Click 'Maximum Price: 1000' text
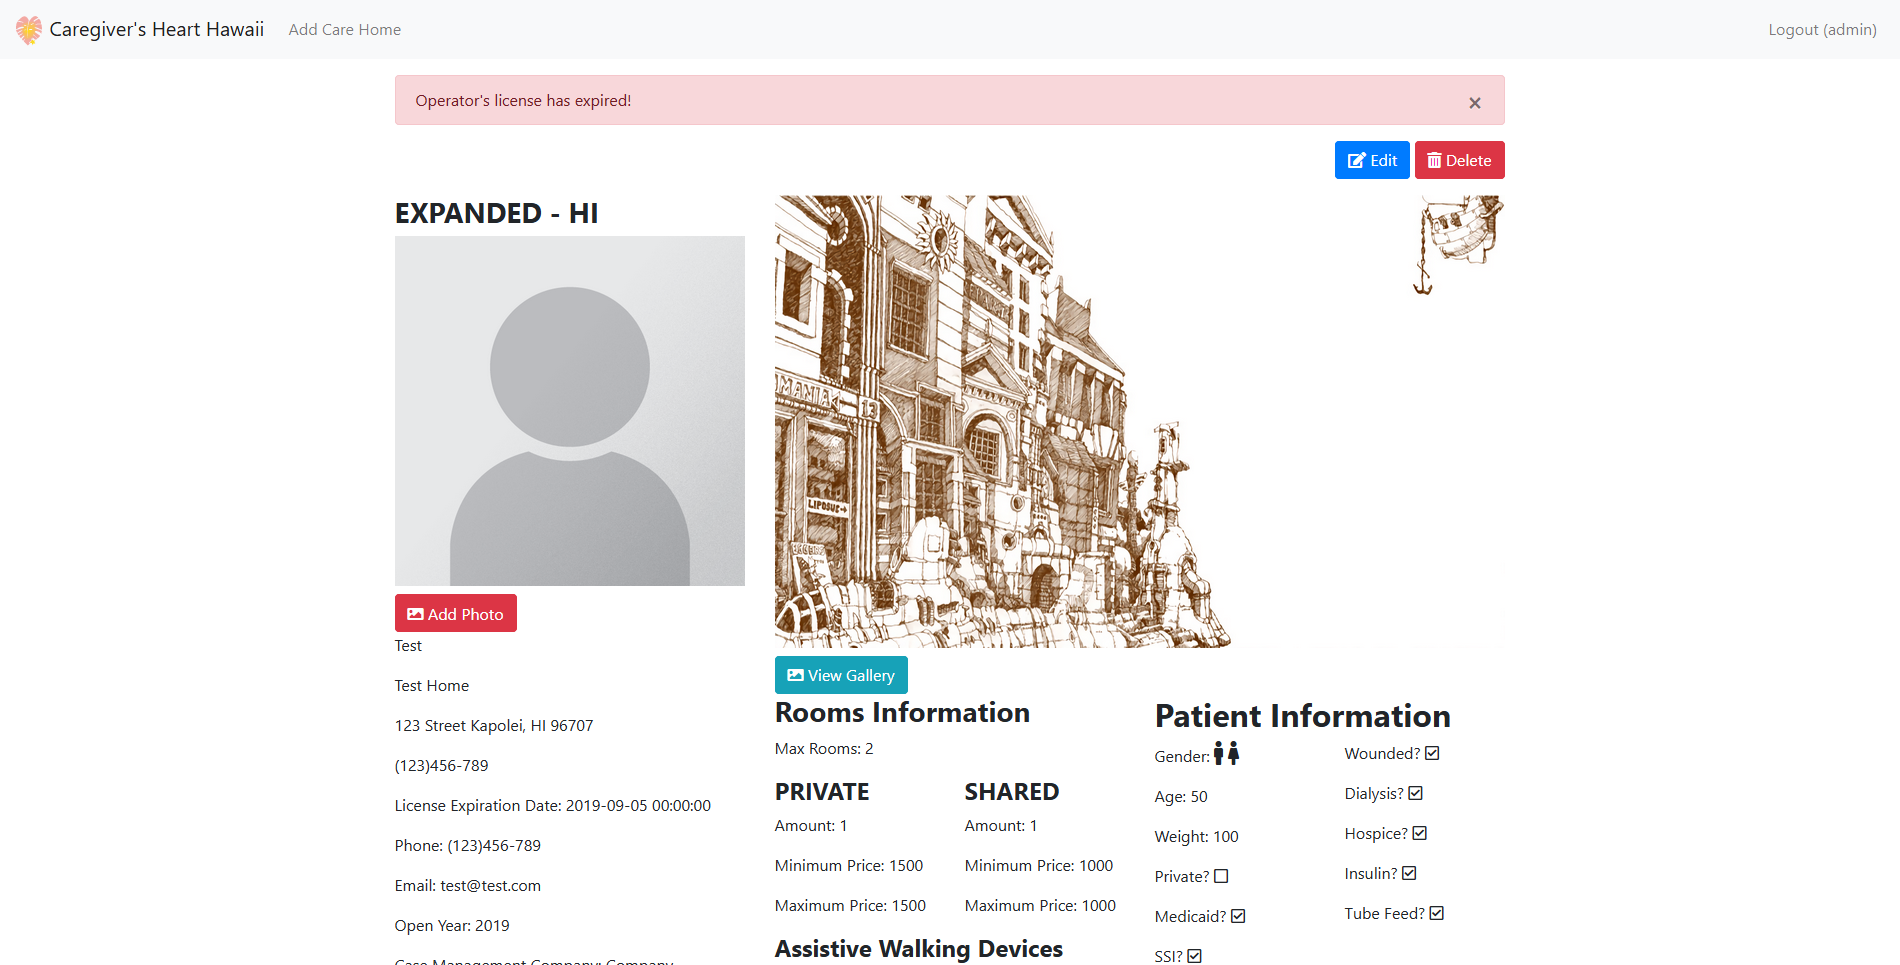Screen dimensions: 1900x965 [1040, 906]
